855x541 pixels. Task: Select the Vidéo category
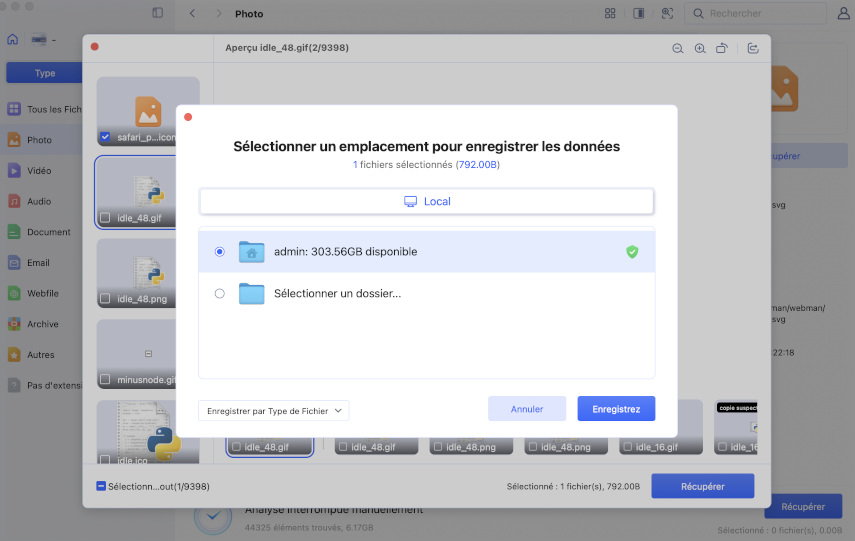[41, 171]
